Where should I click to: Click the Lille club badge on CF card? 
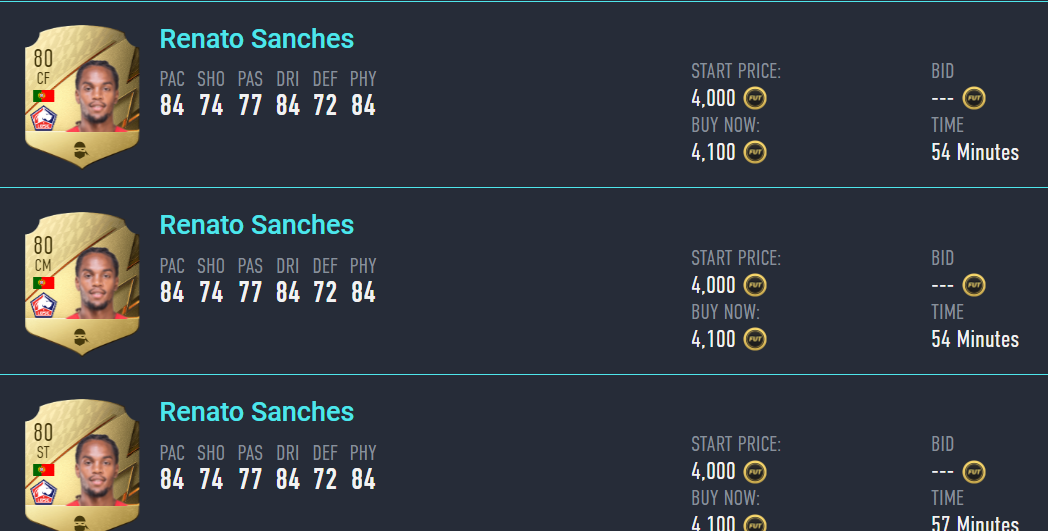pyautogui.click(x=43, y=119)
